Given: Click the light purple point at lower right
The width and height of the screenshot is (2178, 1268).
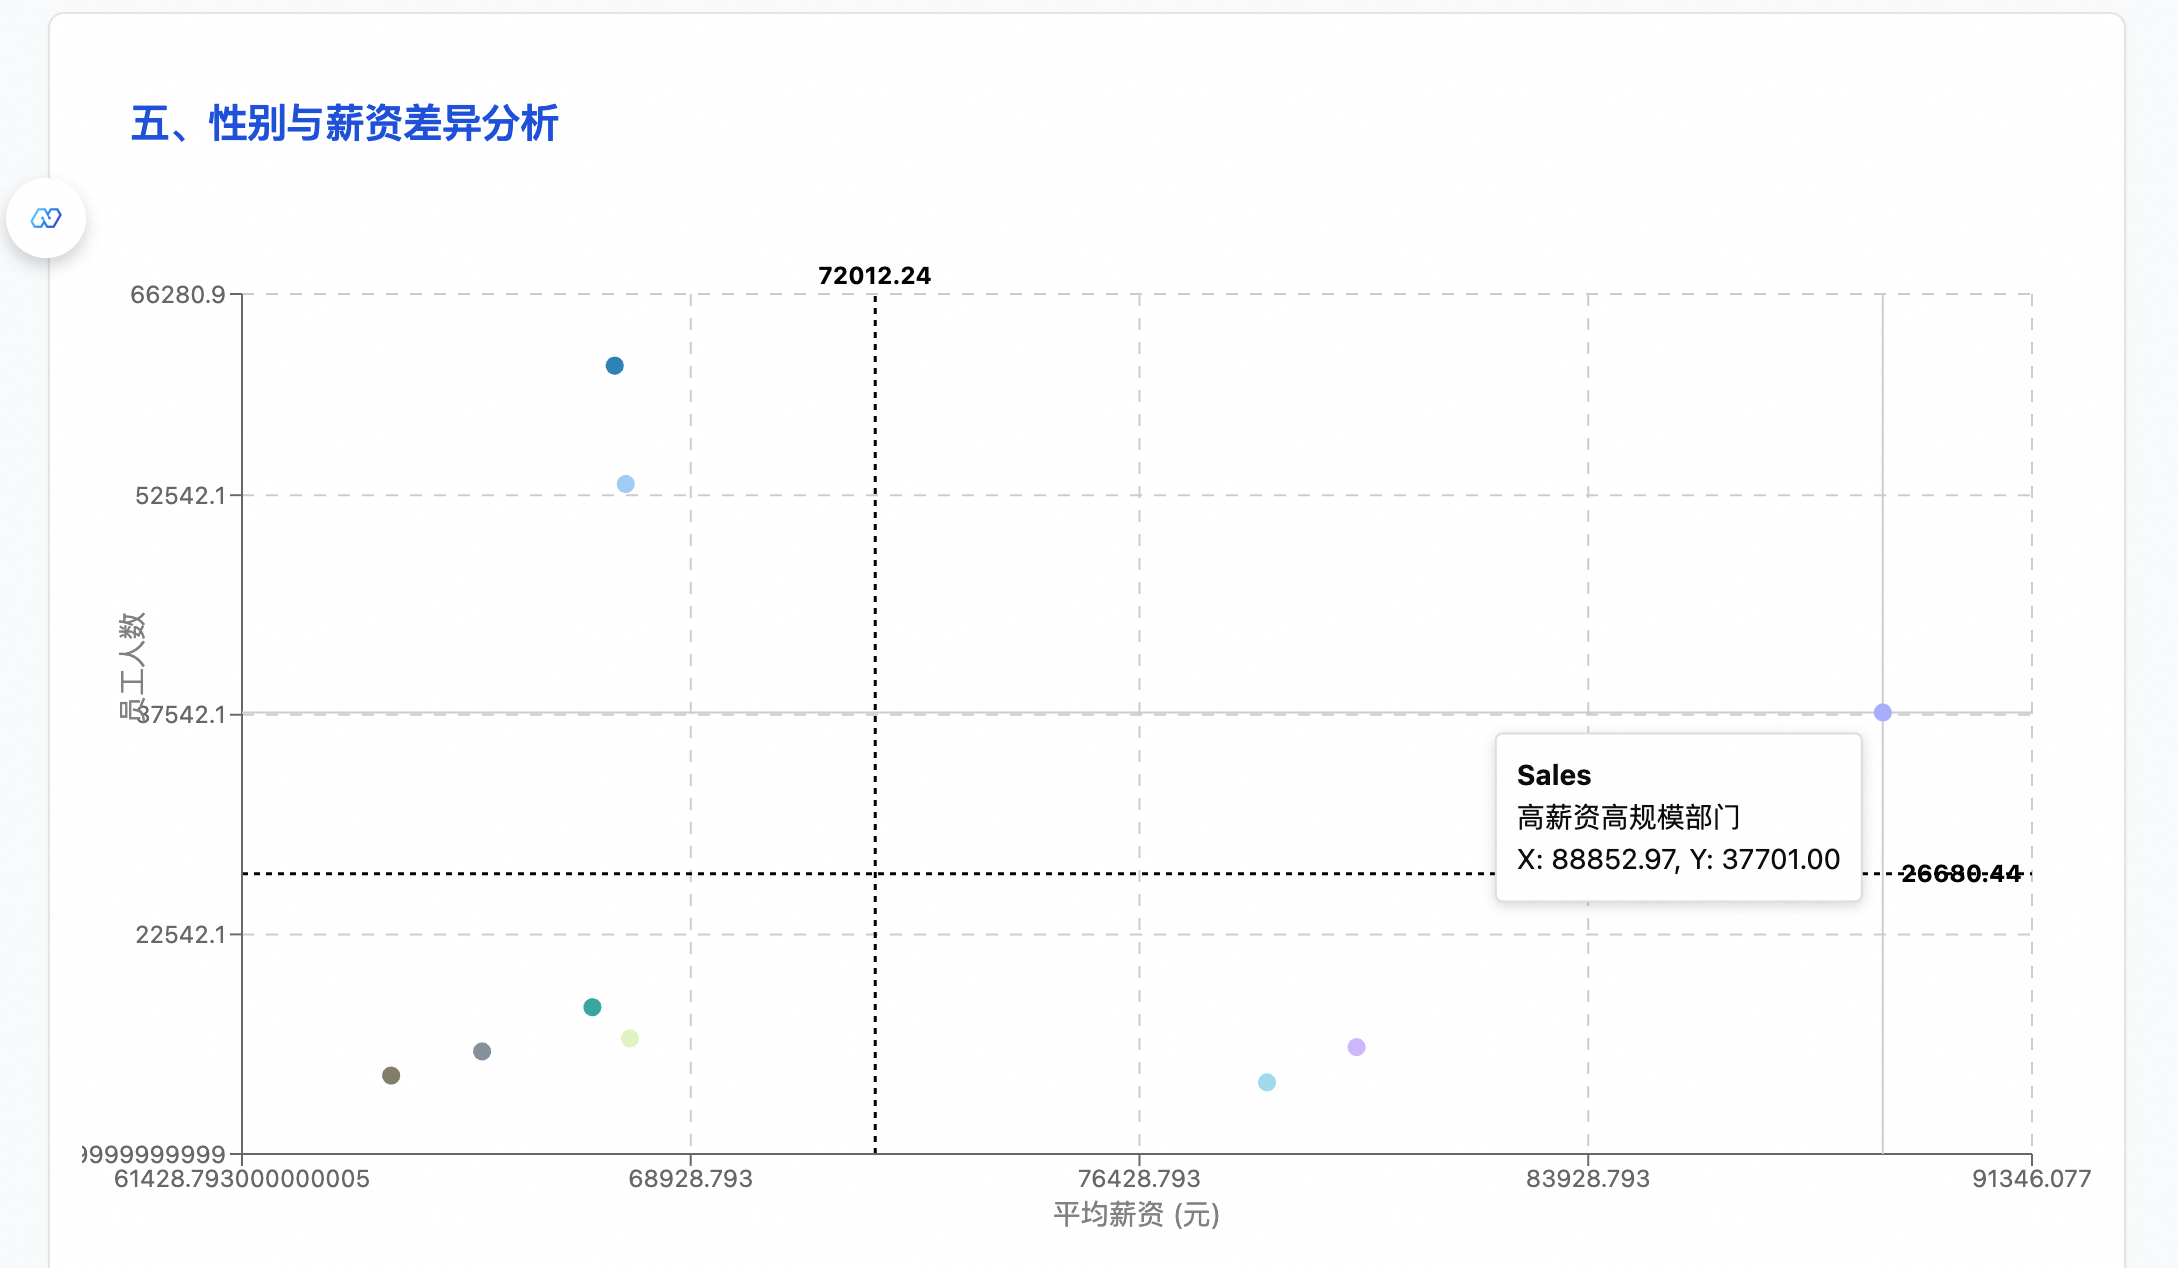Looking at the screenshot, I should tap(1356, 1047).
